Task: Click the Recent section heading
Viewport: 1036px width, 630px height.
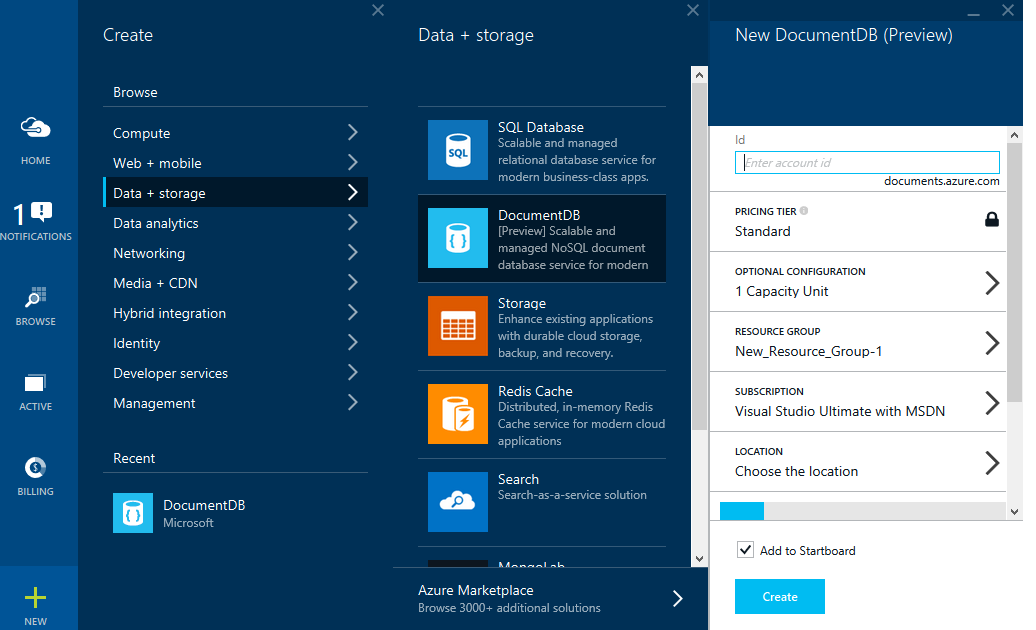Action: click(x=134, y=458)
